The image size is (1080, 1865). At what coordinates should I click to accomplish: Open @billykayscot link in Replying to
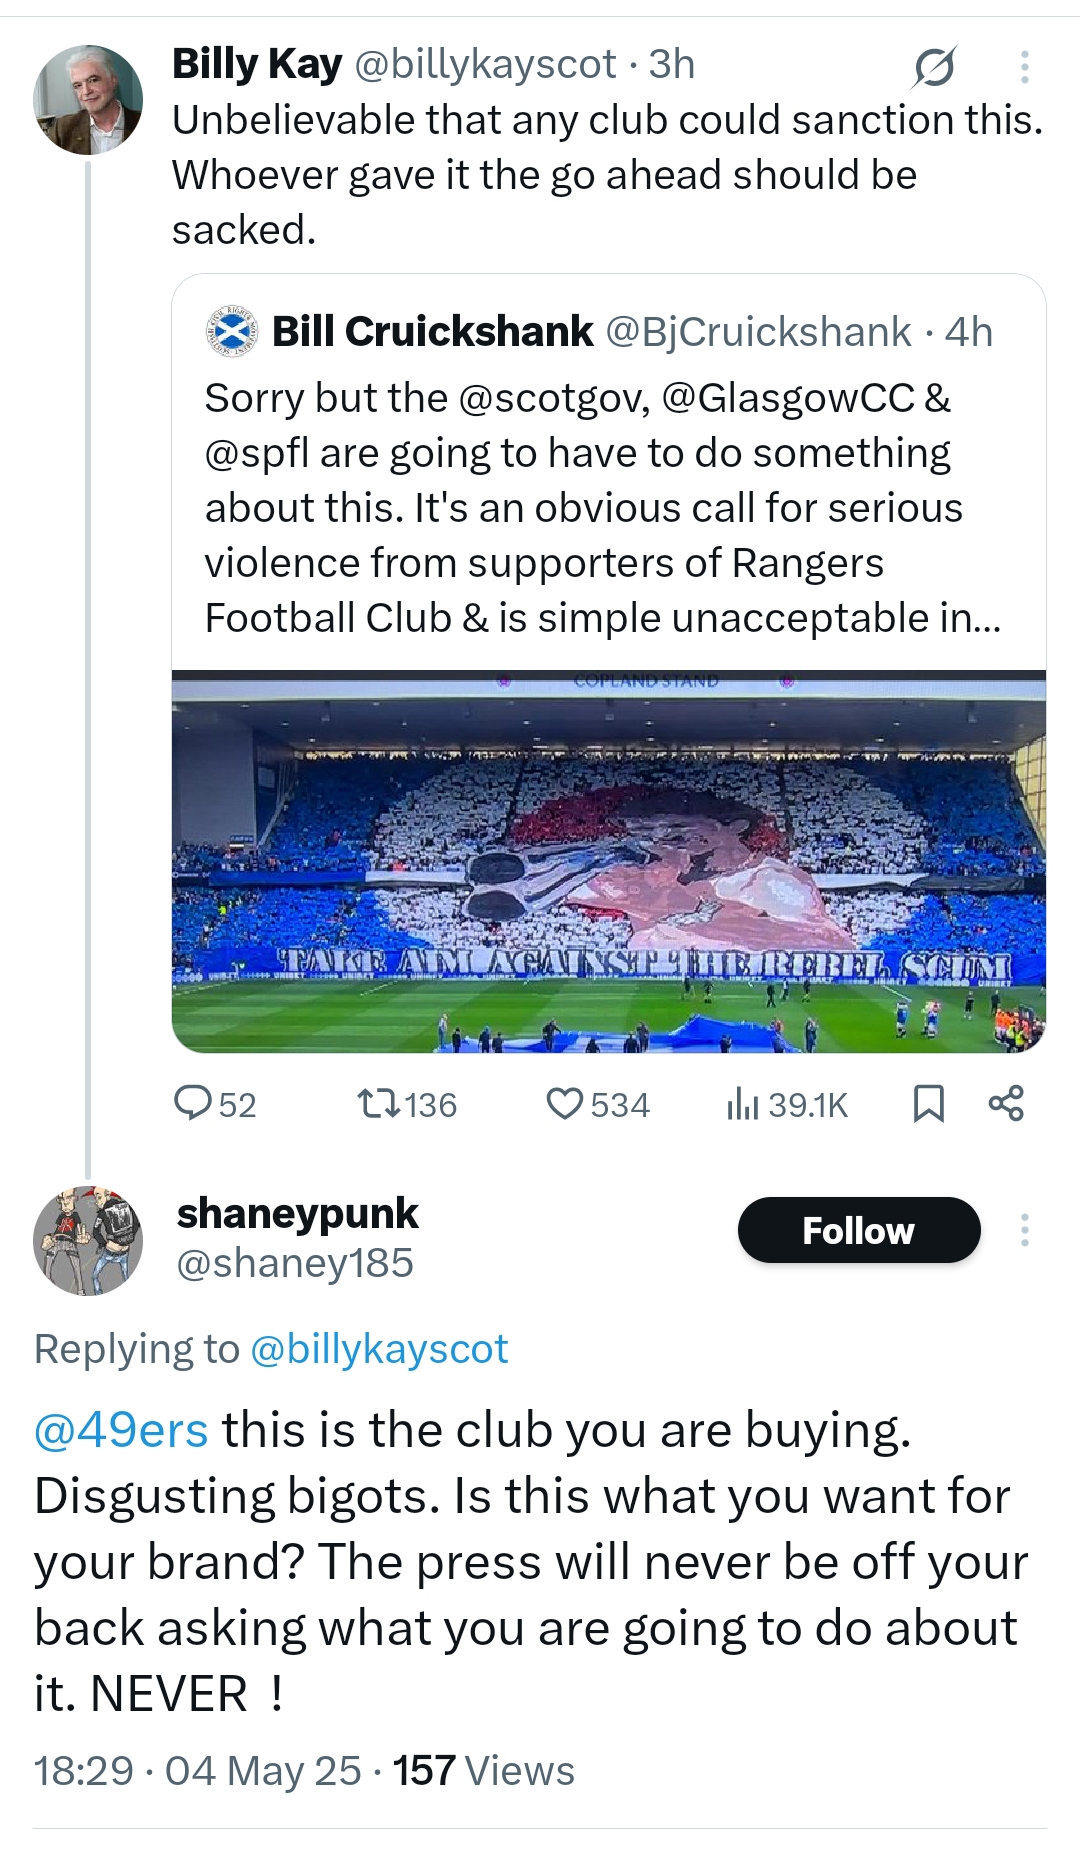click(x=379, y=1349)
